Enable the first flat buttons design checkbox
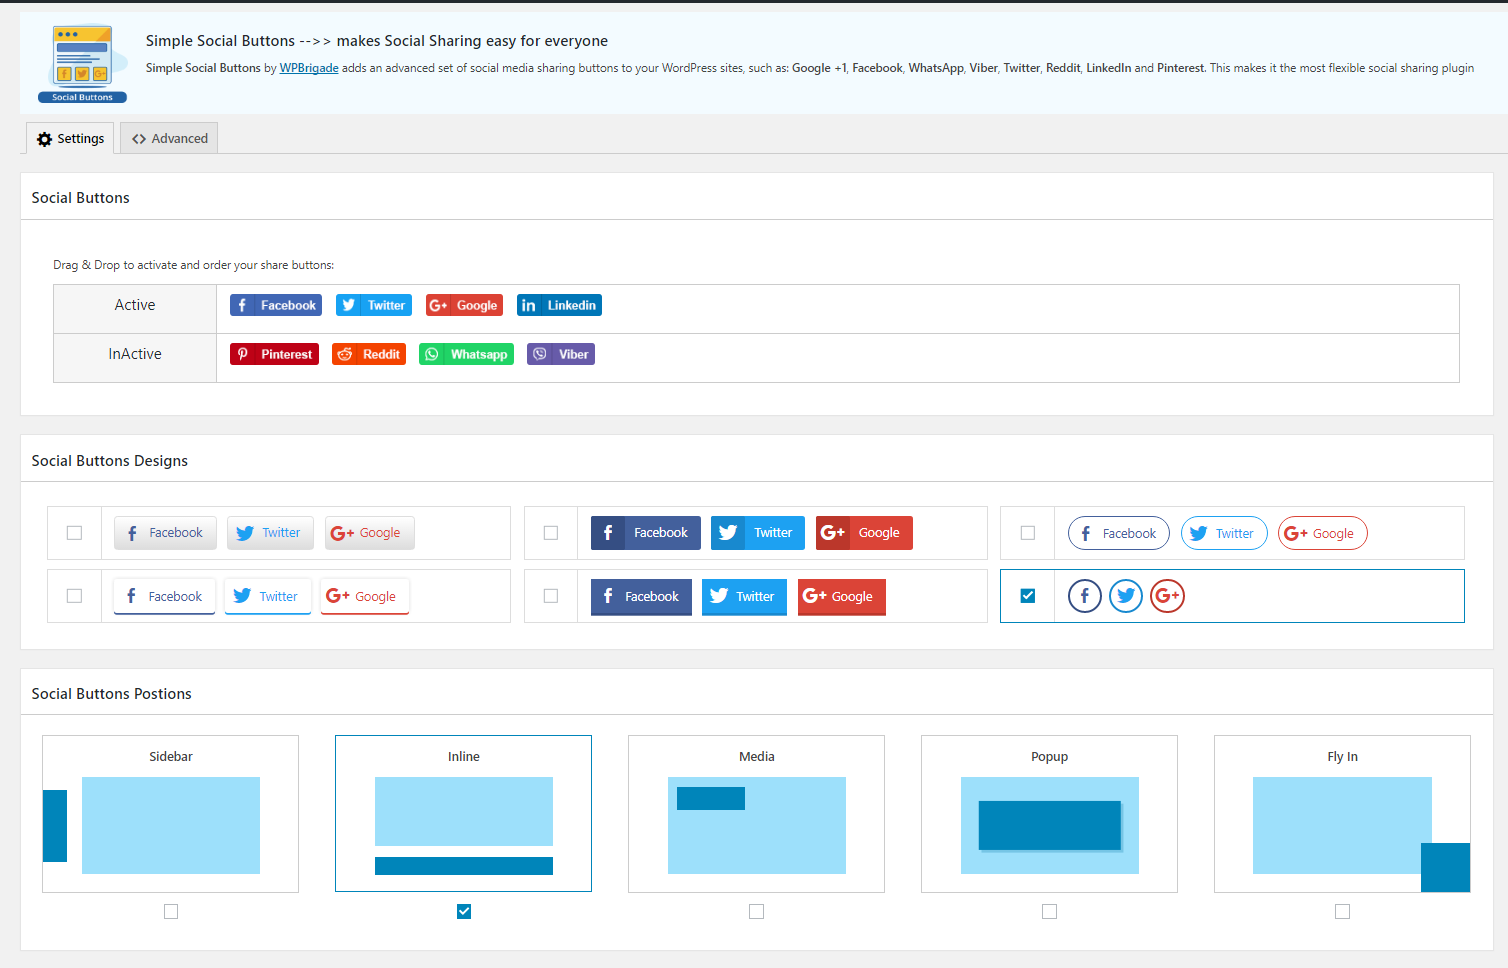The width and height of the screenshot is (1508, 968). 74,533
